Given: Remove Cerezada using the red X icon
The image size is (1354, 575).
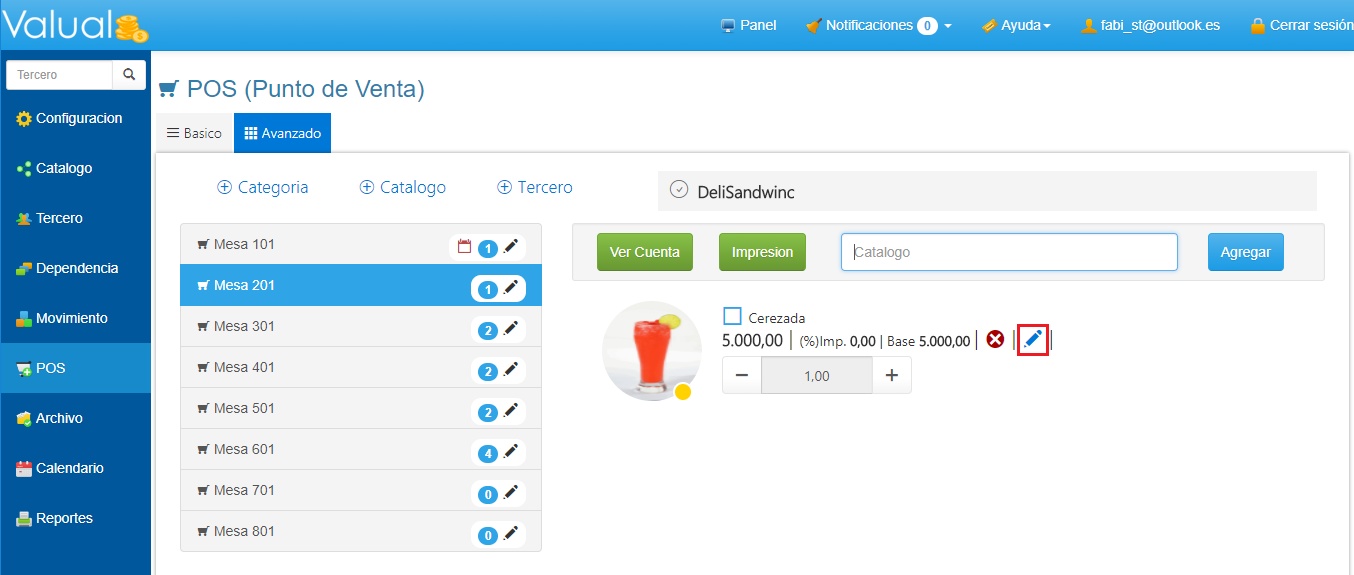Looking at the screenshot, I should point(995,340).
